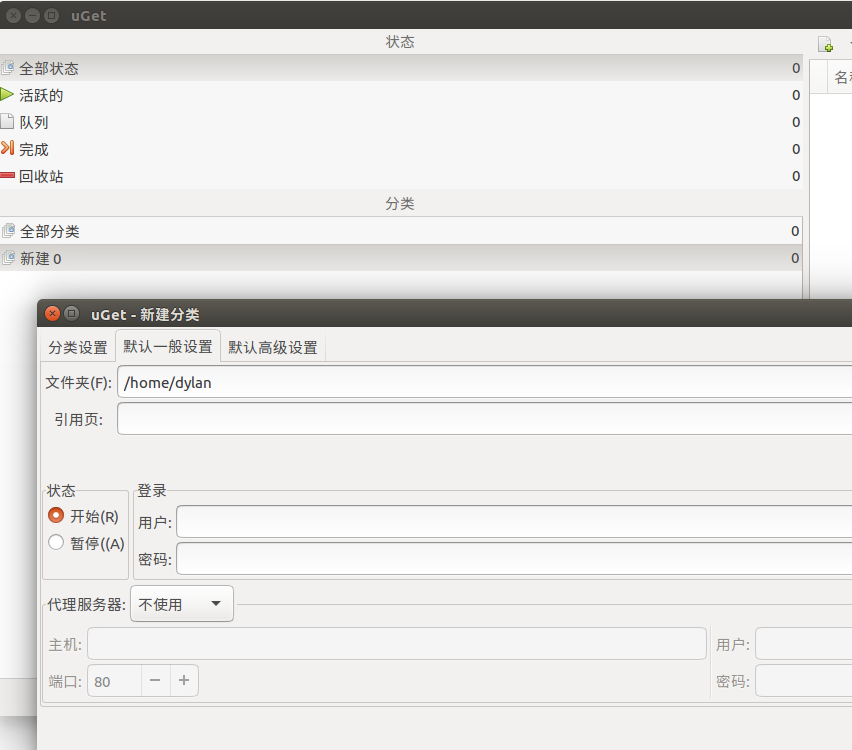Open the 代理服务器 dropdown
This screenshot has width=852, height=750.
tap(182, 603)
